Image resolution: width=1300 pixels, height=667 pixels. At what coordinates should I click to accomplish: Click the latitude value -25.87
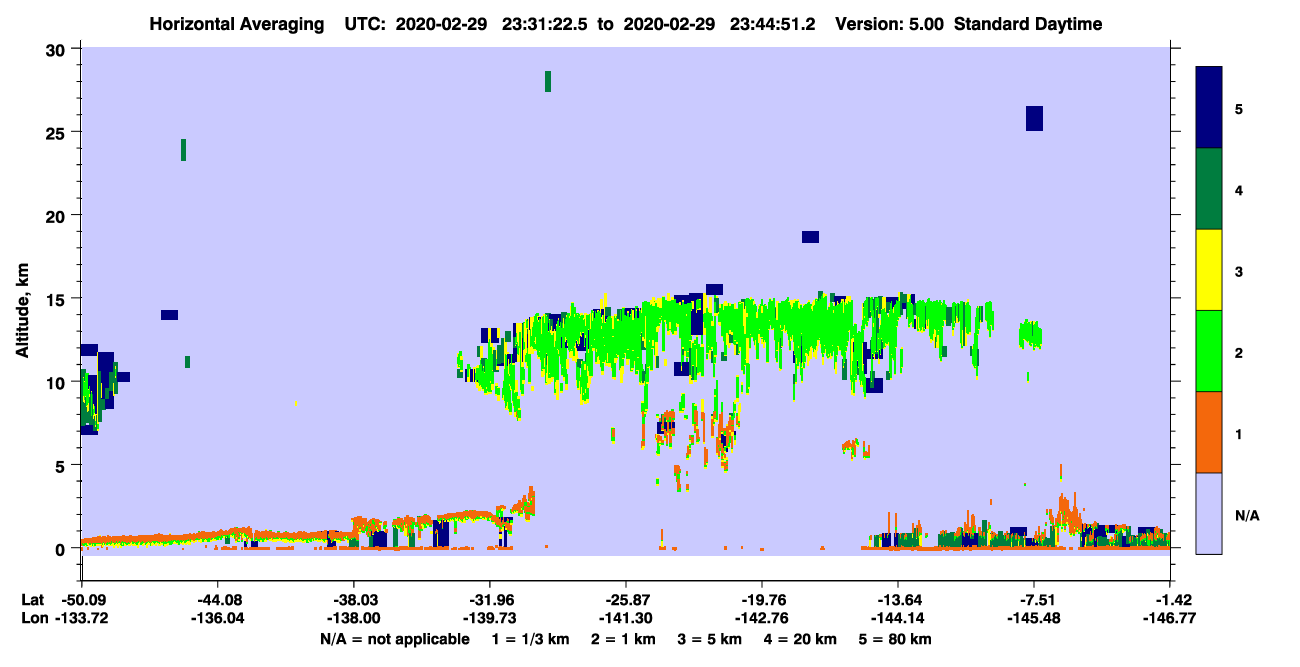[x=626, y=600]
